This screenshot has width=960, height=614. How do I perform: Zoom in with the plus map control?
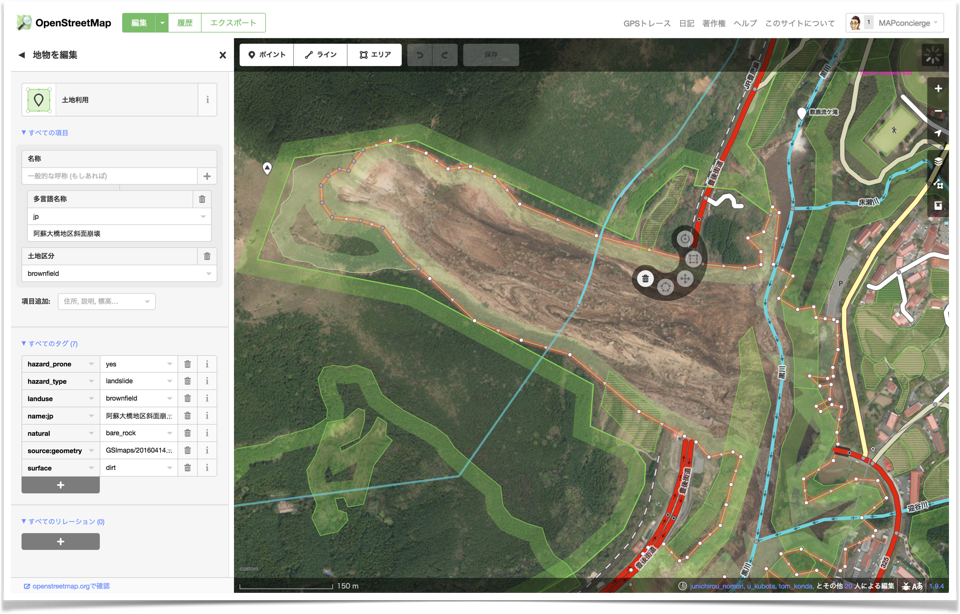[x=937, y=88]
